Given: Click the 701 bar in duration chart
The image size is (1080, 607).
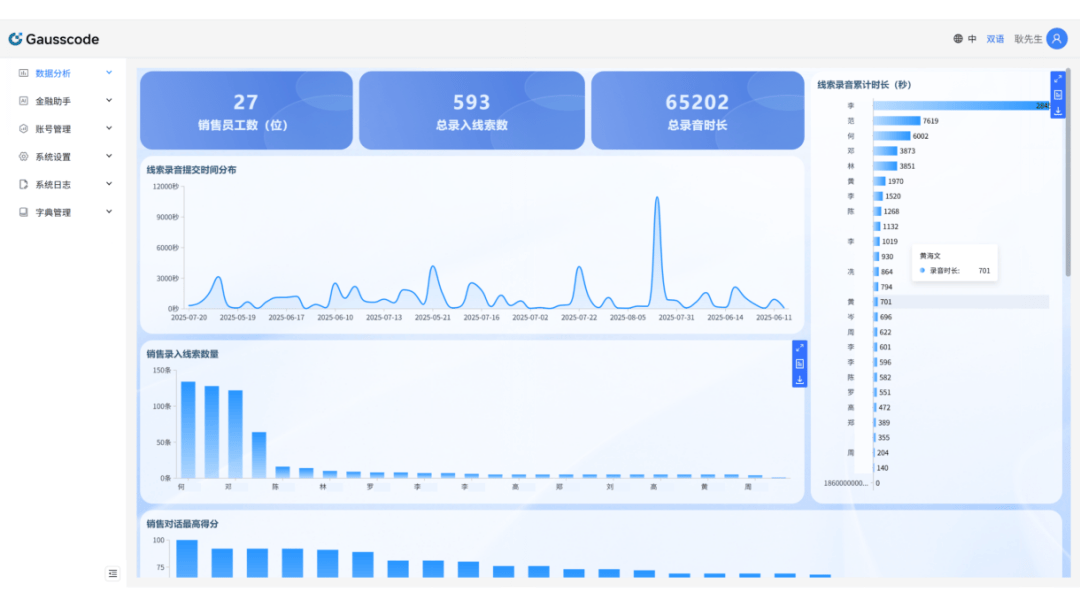Looking at the screenshot, I should coord(876,302).
